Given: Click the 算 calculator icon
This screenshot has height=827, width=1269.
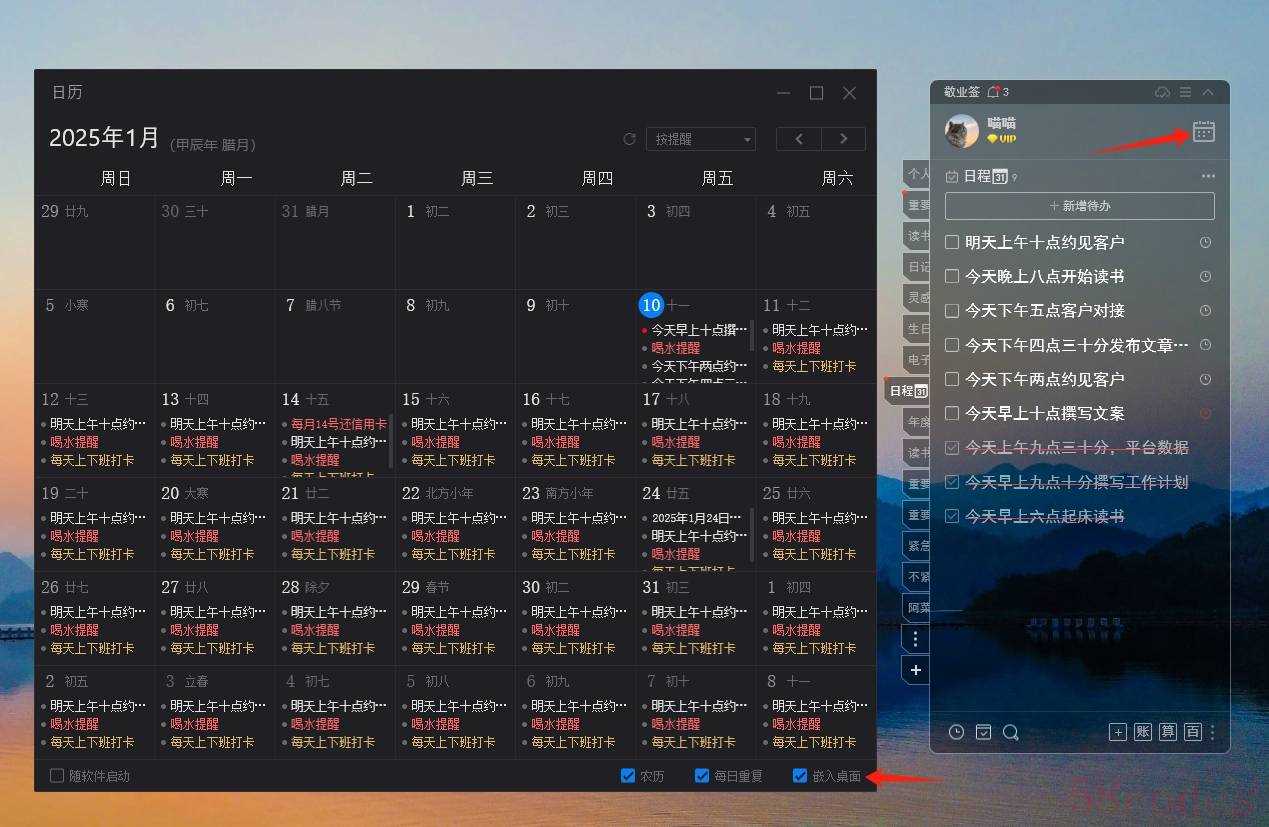Looking at the screenshot, I should 1167,732.
